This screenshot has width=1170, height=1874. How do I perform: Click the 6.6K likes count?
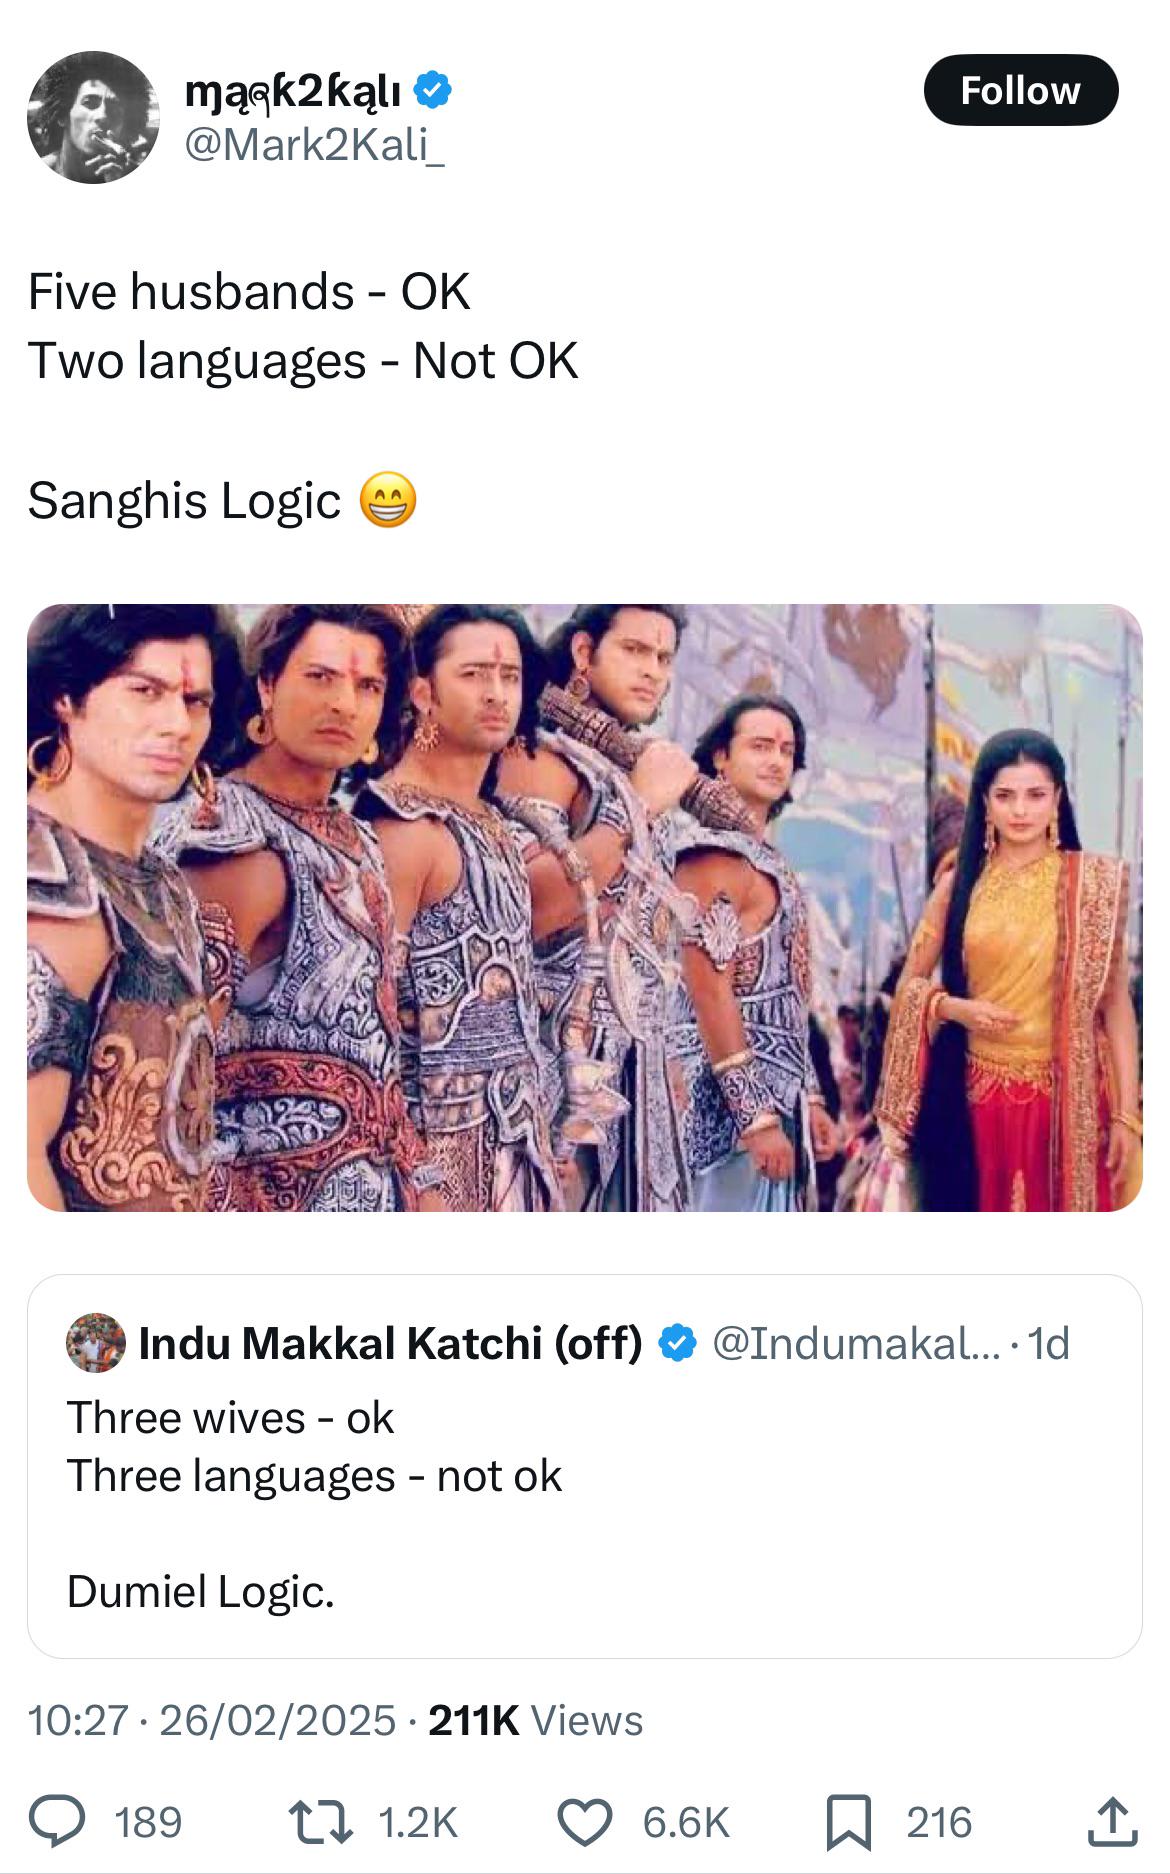(x=686, y=1822)
